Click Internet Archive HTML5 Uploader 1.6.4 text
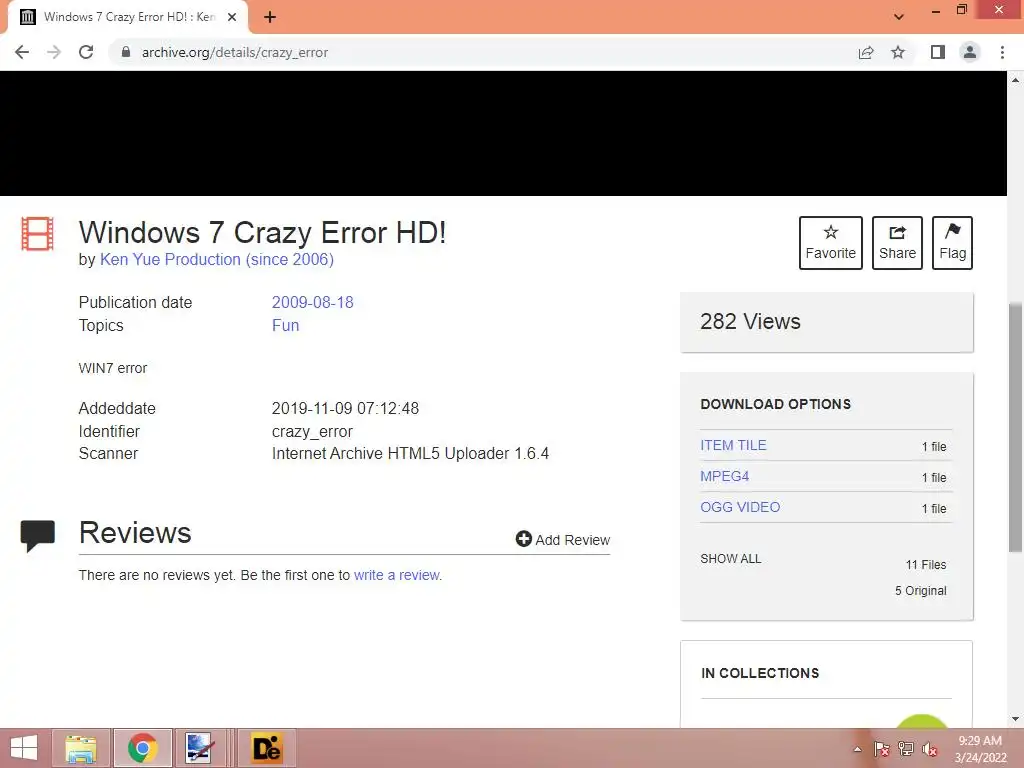Image resolution: width=1024 pixels, height=768 pixels. click(410, 454)
